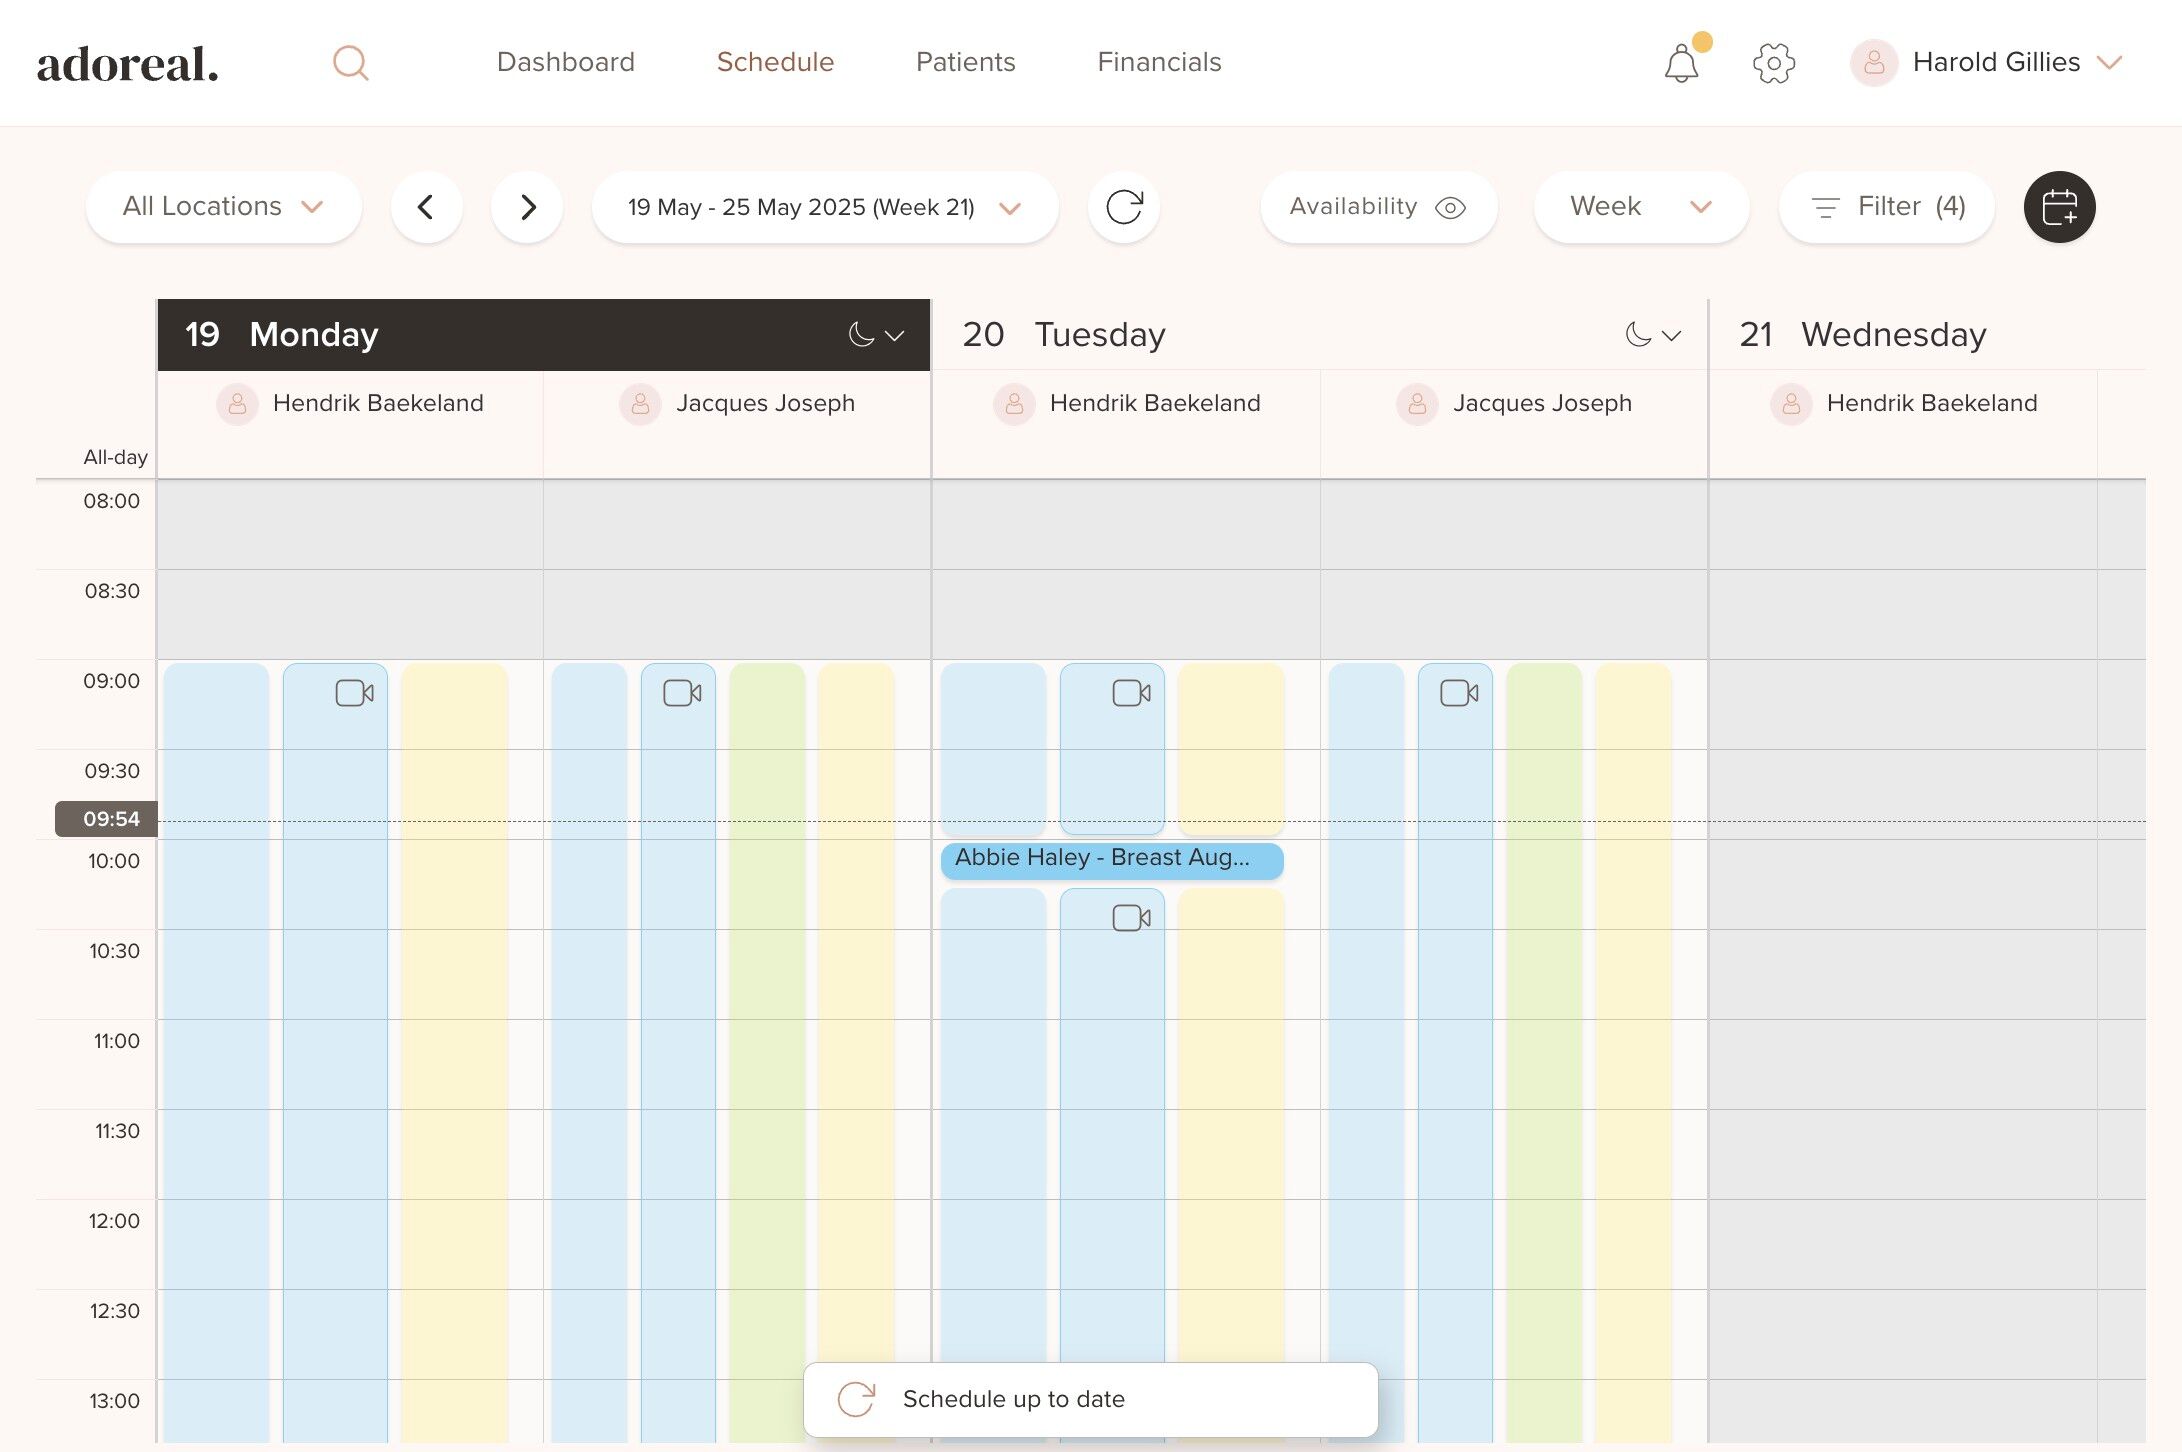
Task: Open the Financials tab
Action: [x=1159, y=62]
